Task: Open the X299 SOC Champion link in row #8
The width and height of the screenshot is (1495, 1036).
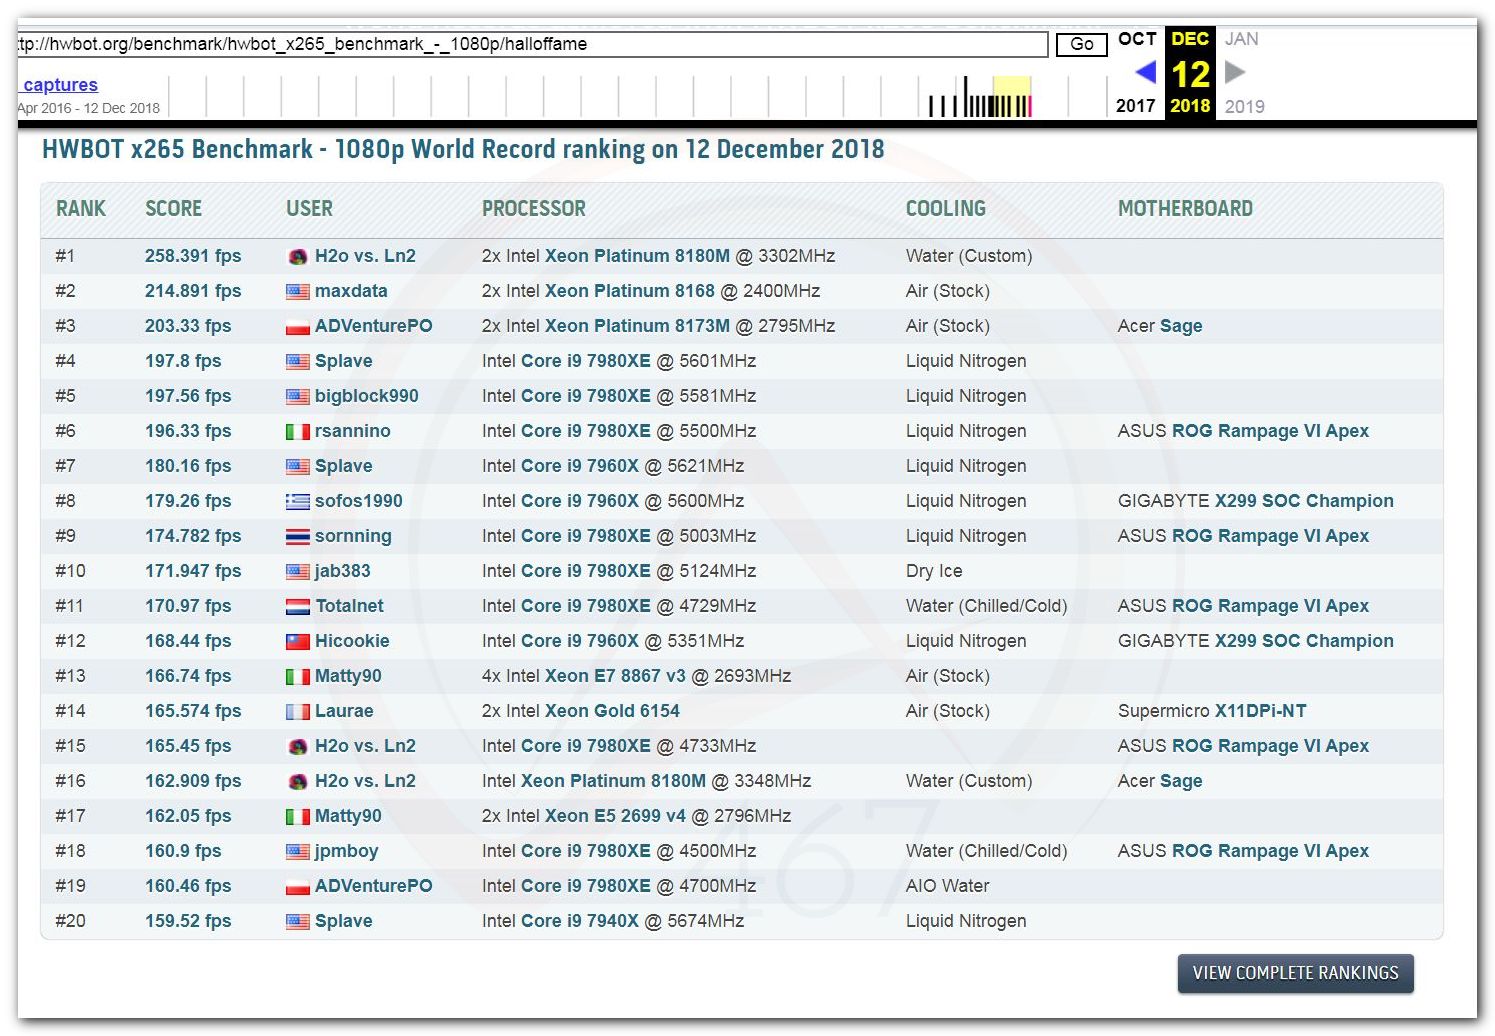Action: coord(1304,501)
